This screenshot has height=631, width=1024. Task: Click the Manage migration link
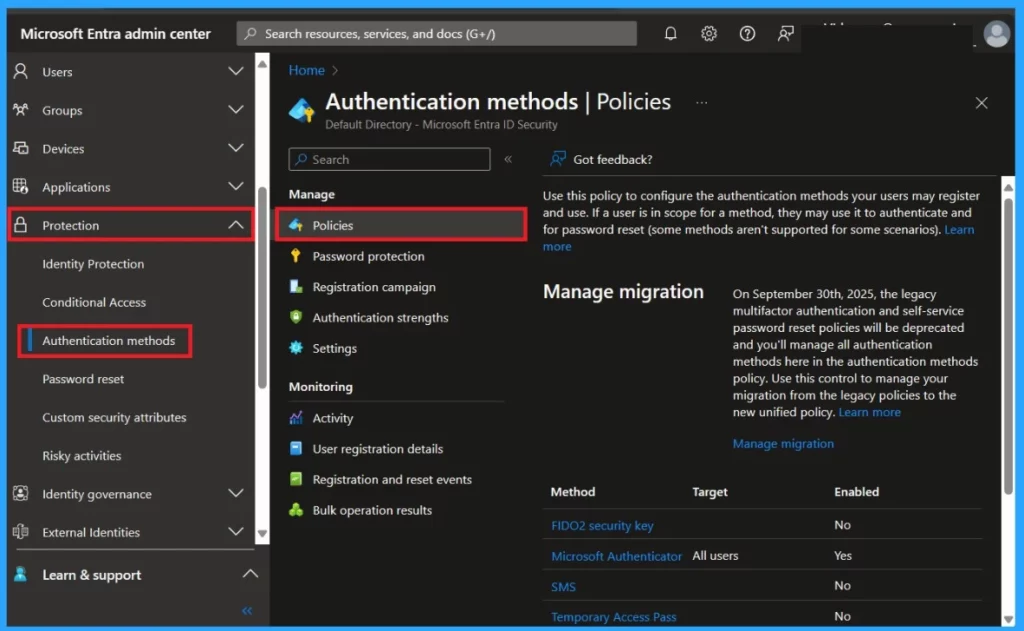tap(783, 443)
